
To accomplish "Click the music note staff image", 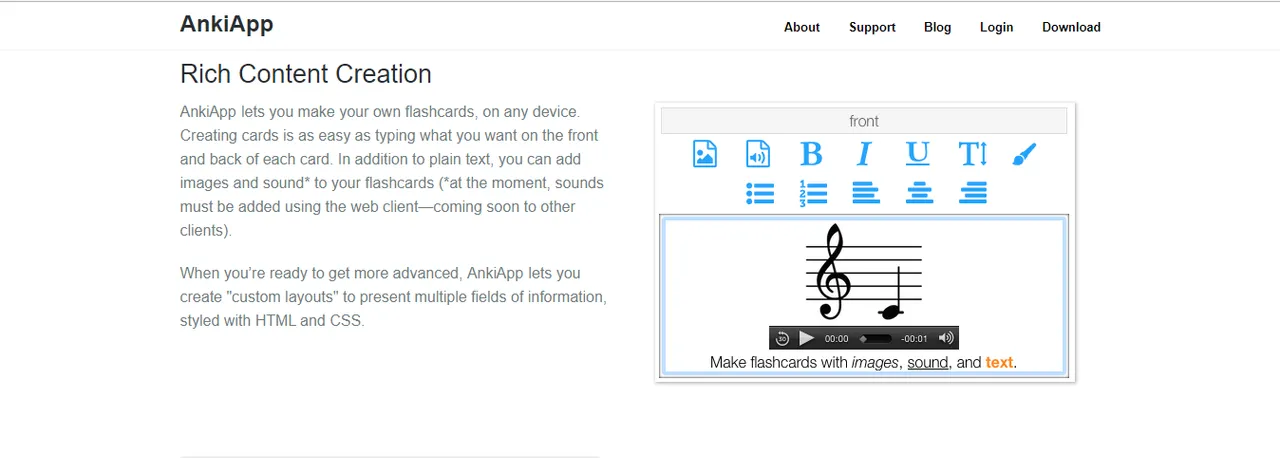I will tap(864, 272).
